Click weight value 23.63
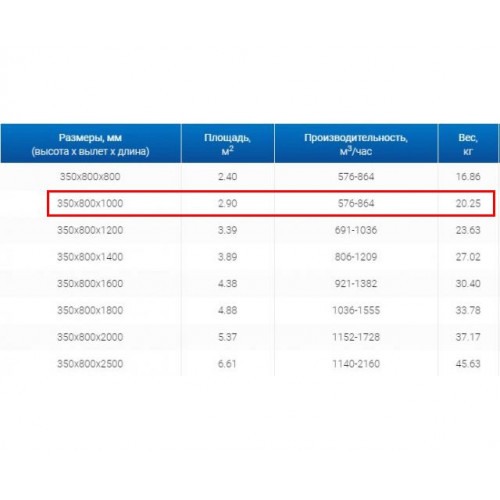The image size is (500, 500). click(x=468, y=230)
